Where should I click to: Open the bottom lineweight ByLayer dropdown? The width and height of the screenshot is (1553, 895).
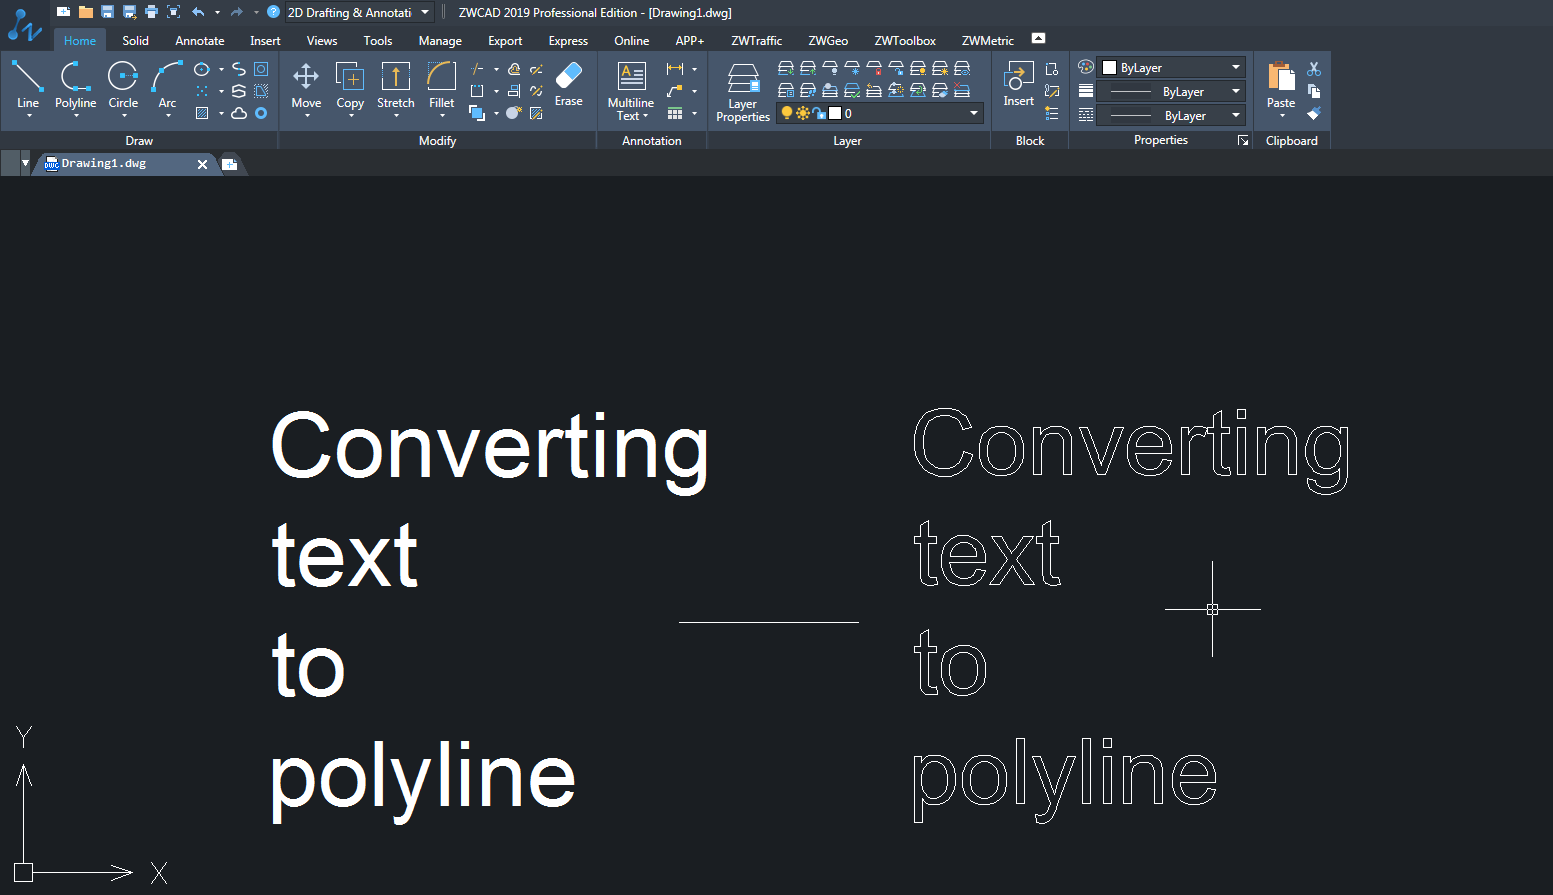(x=1236, y=115)
